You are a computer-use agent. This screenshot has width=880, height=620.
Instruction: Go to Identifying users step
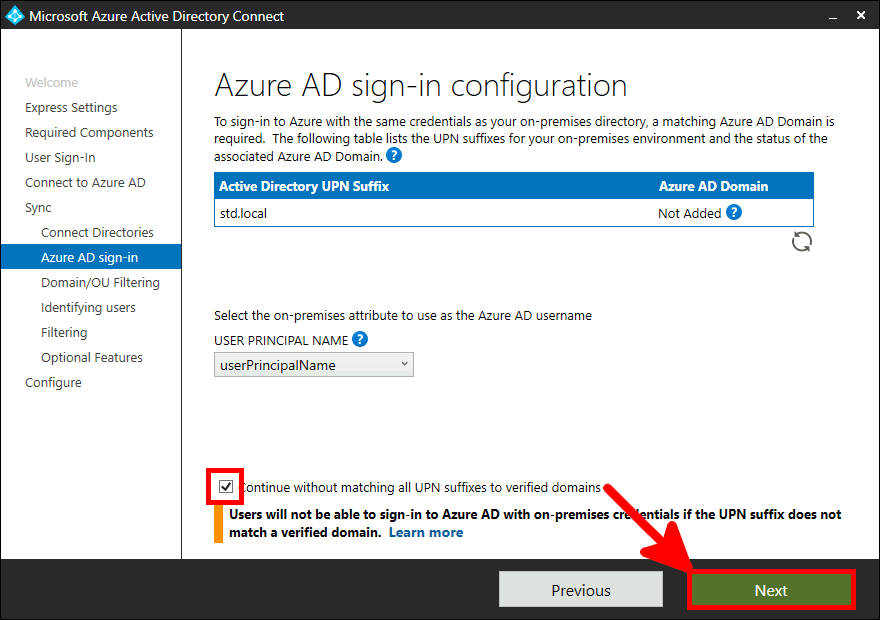click(88, 307)
